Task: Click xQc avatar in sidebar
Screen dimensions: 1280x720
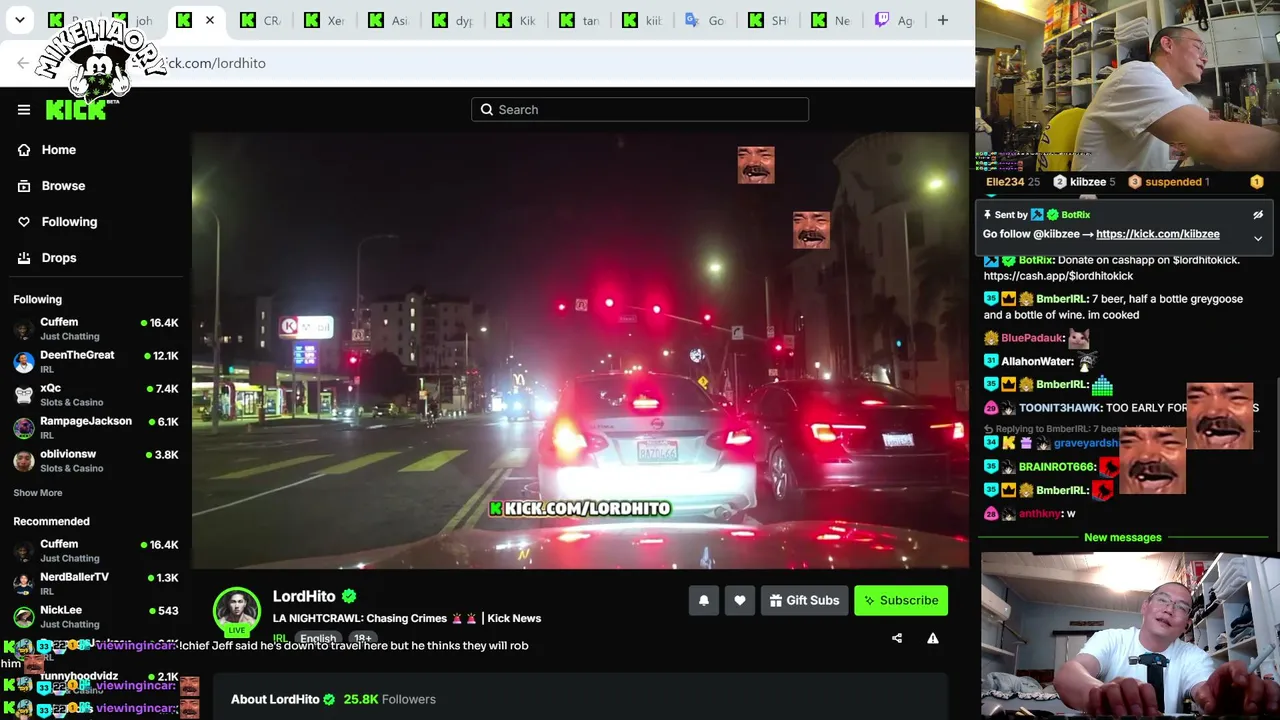Action: (x=24, y=395)
